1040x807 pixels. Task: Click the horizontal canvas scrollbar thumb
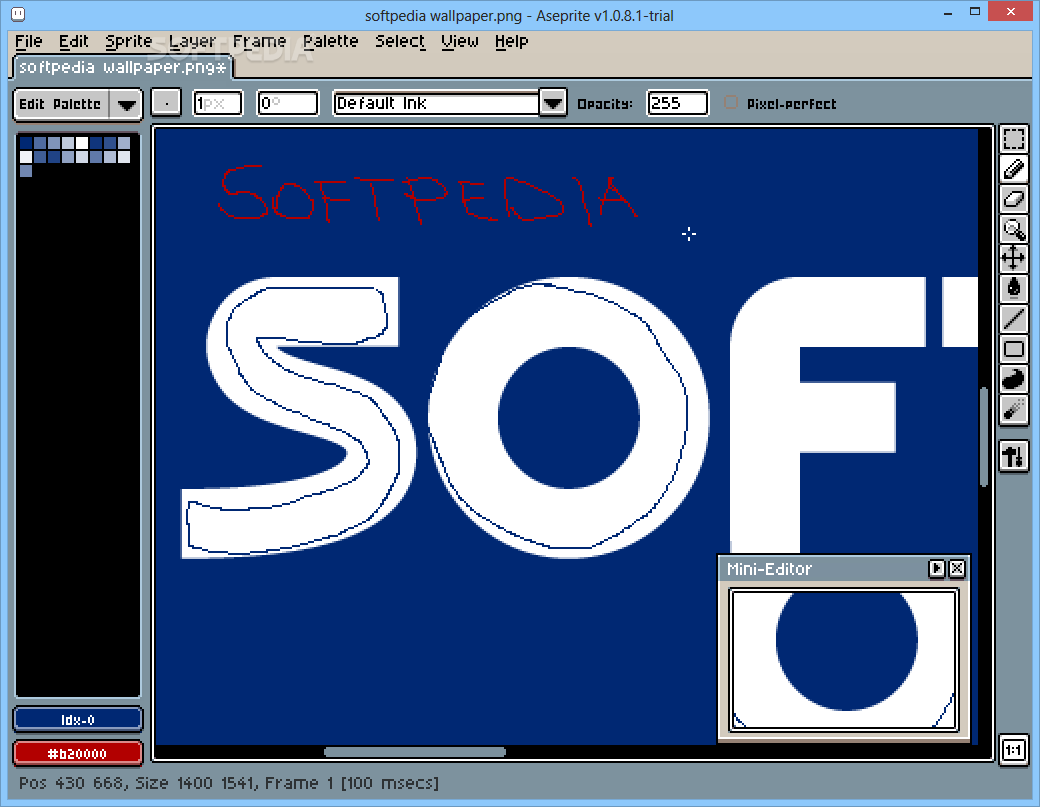tap(415, 752)
